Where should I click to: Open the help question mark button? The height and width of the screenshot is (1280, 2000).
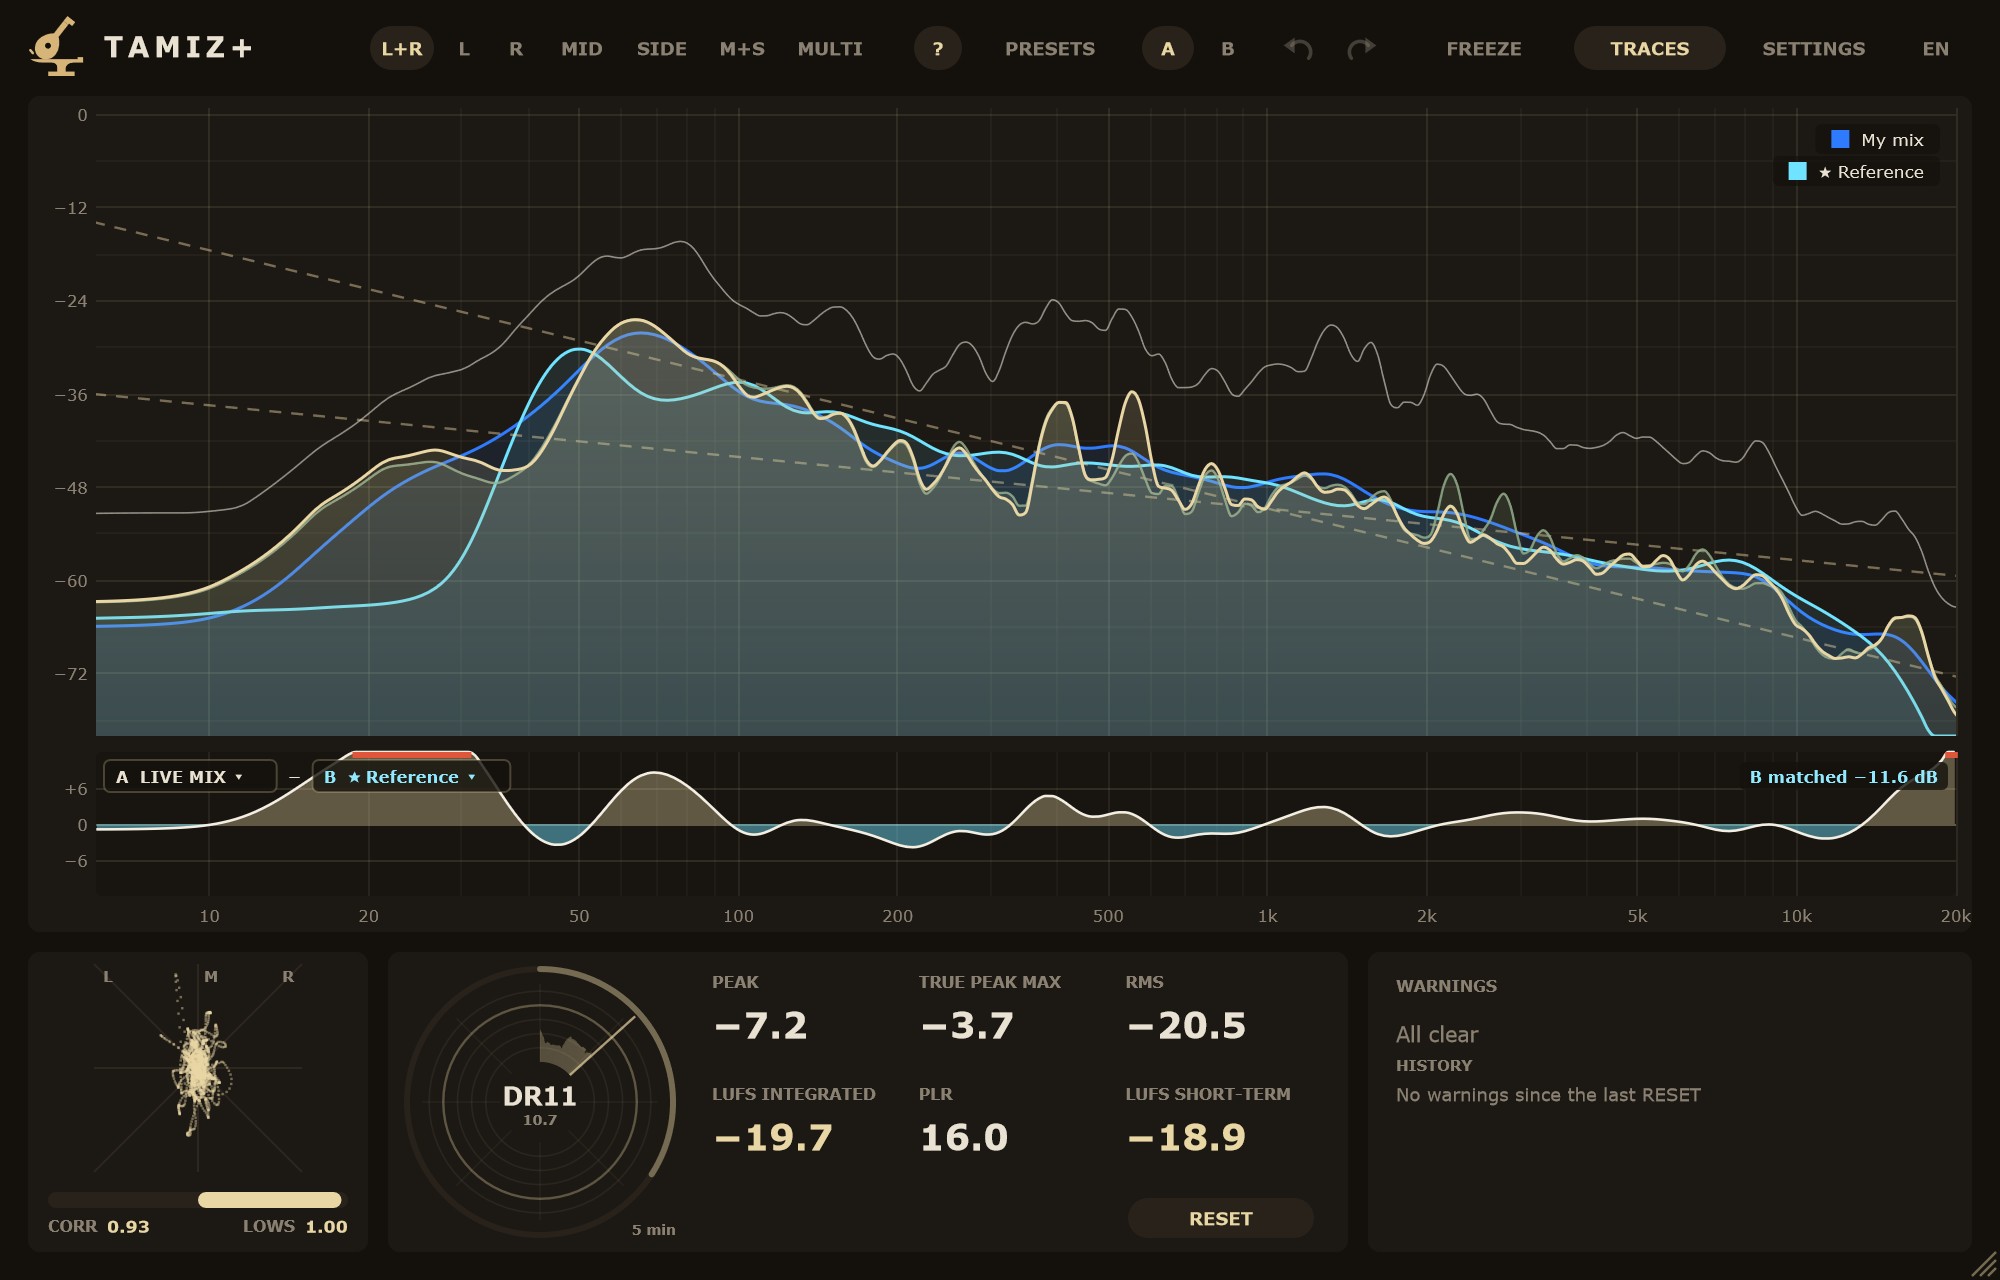pos(938,48)
